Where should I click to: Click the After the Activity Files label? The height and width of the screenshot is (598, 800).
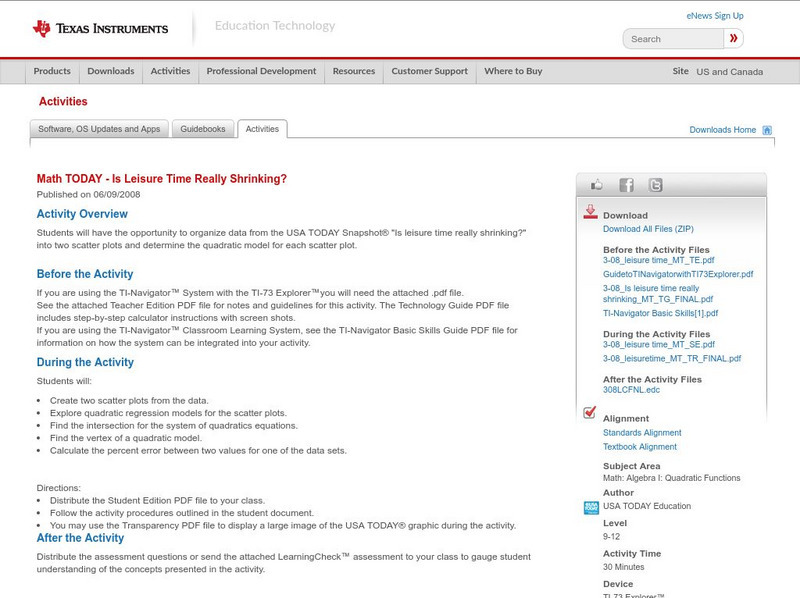click(x=652, y=380)
